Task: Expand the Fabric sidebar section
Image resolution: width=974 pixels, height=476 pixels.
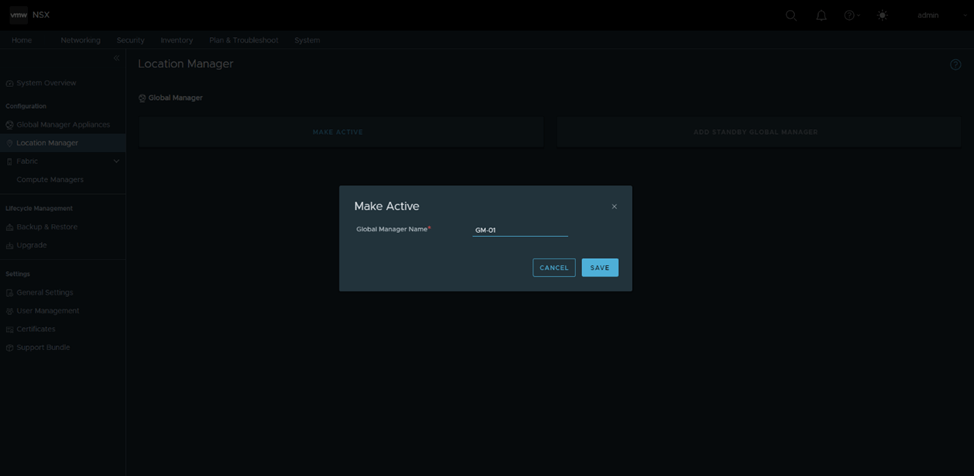Action: point(116,161)
